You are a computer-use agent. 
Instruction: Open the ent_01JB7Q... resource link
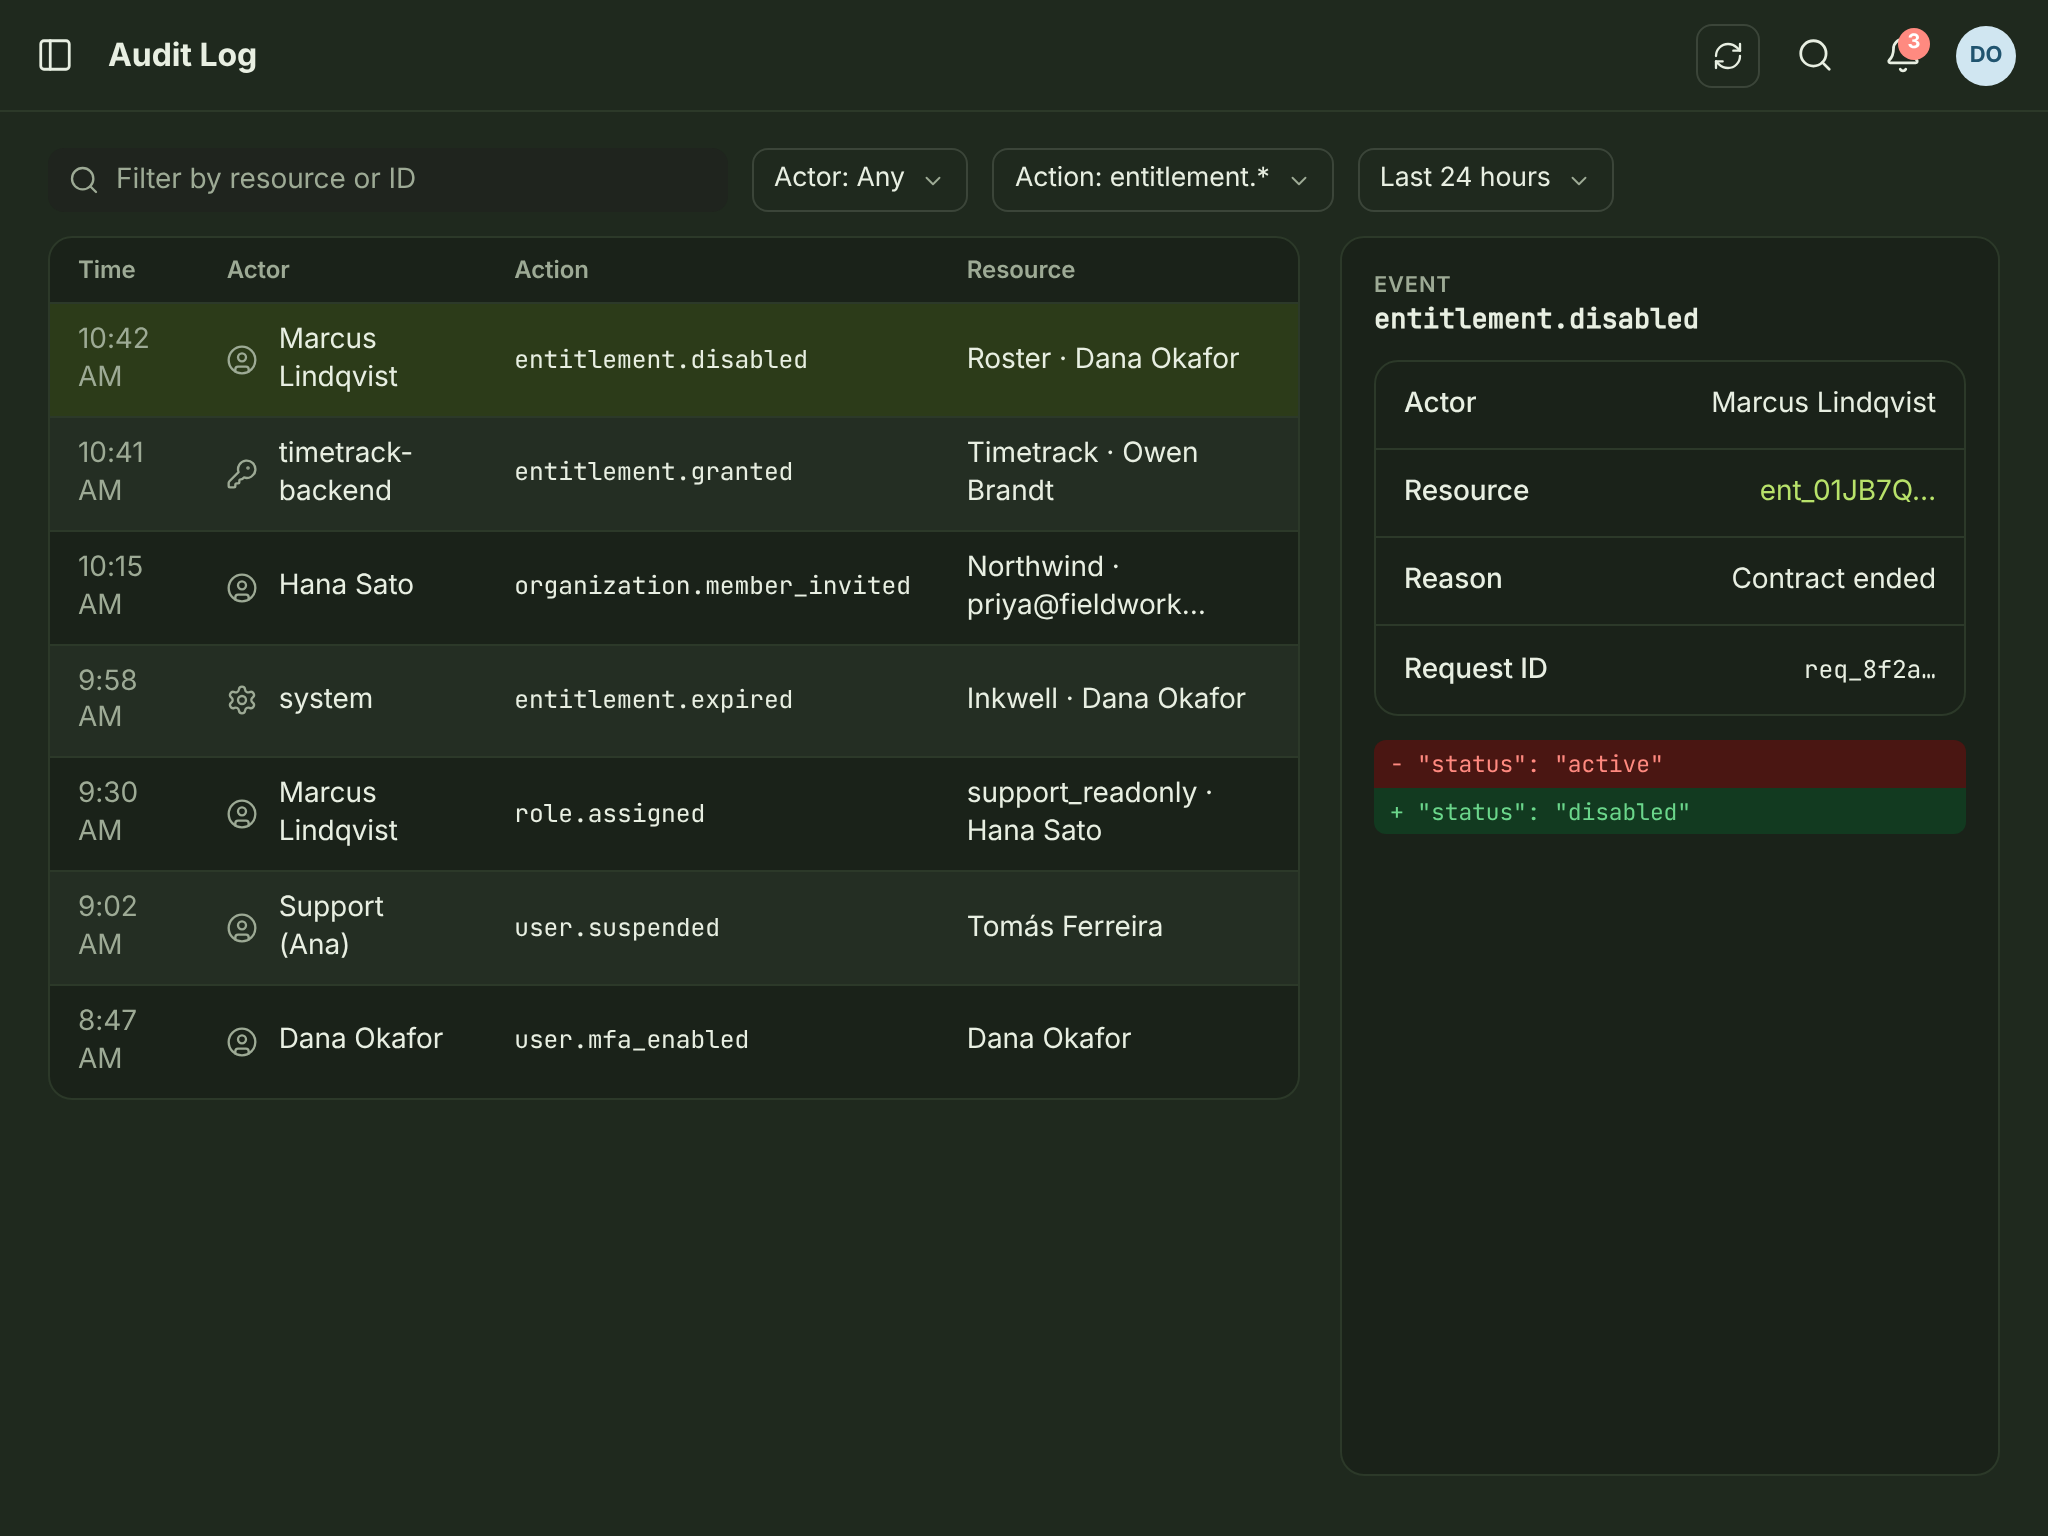pos(1847,491)
